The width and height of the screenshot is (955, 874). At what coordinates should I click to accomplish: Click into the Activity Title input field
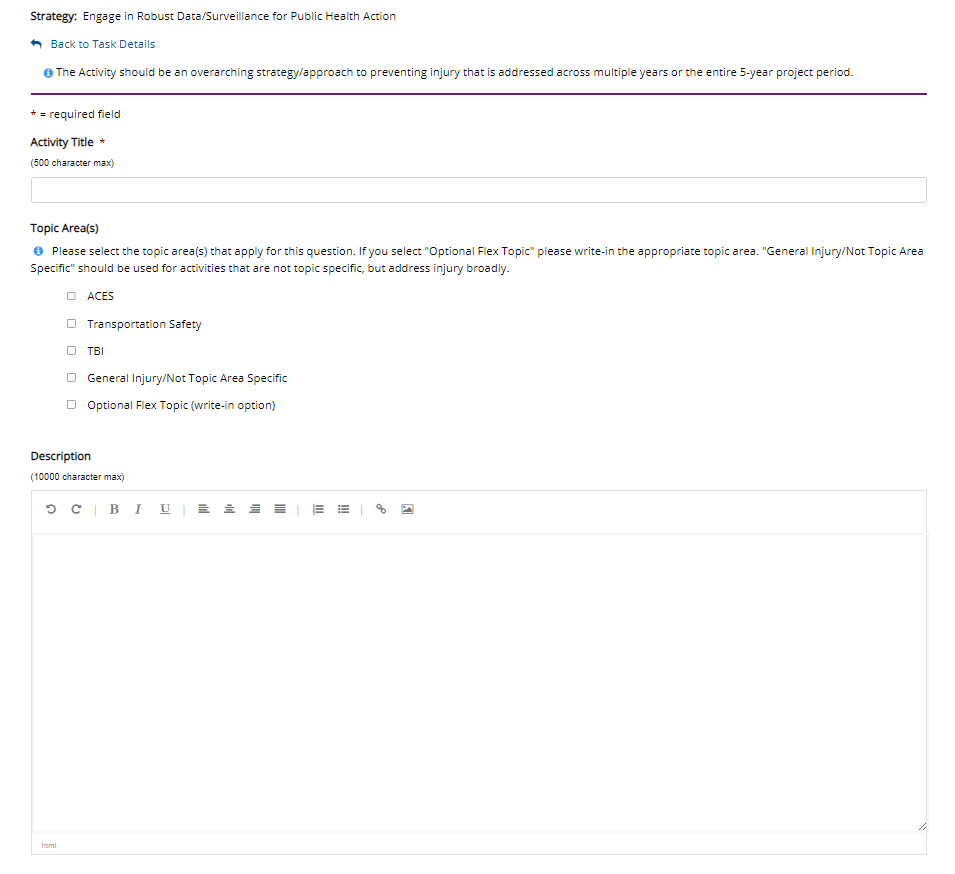point(478,190)
